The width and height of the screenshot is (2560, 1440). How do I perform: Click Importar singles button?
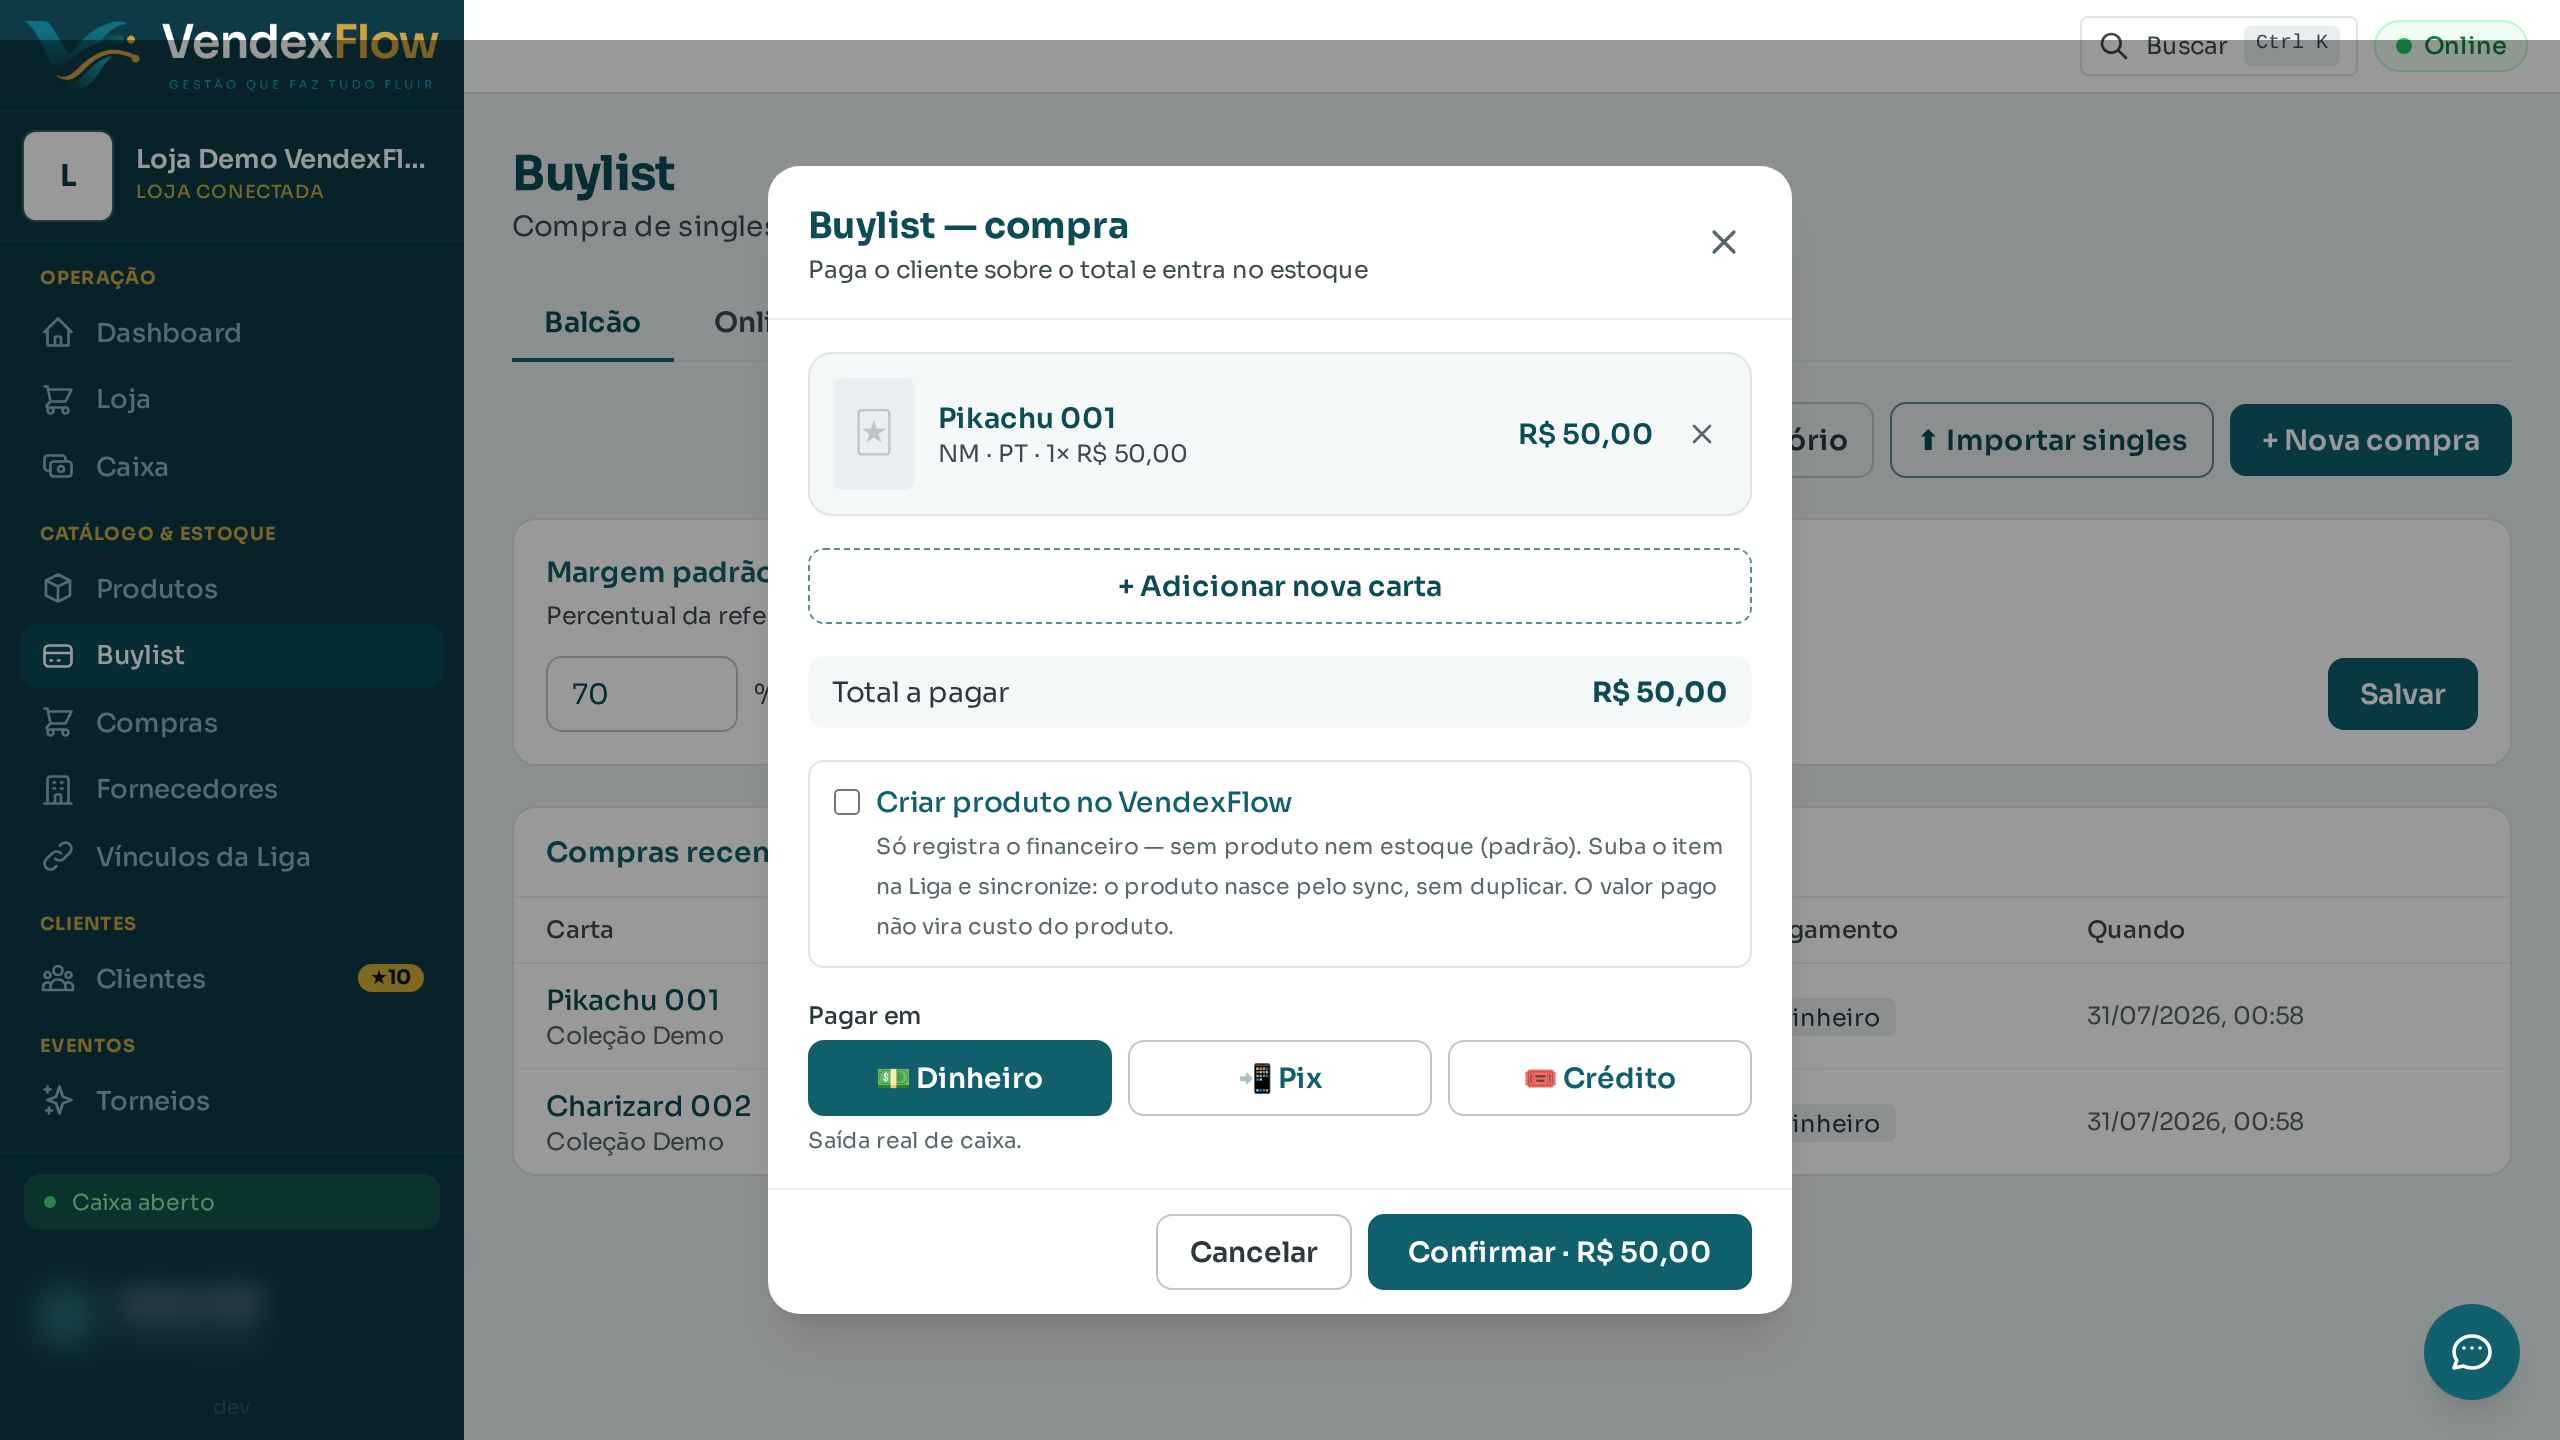(2051, 440)
